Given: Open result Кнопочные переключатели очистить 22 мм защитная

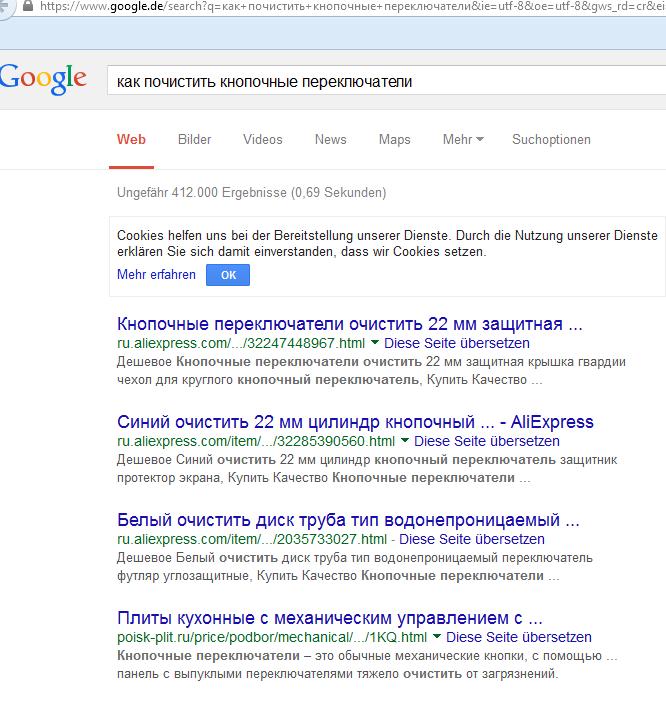Looking at the screenshot, I should pyautogui.click(x=350, y=324).
